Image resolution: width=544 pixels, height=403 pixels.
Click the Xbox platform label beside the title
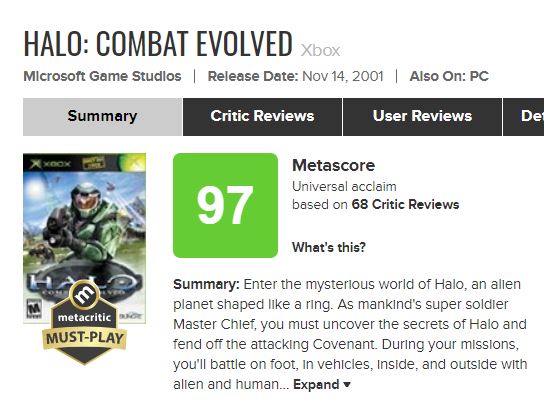320,51
